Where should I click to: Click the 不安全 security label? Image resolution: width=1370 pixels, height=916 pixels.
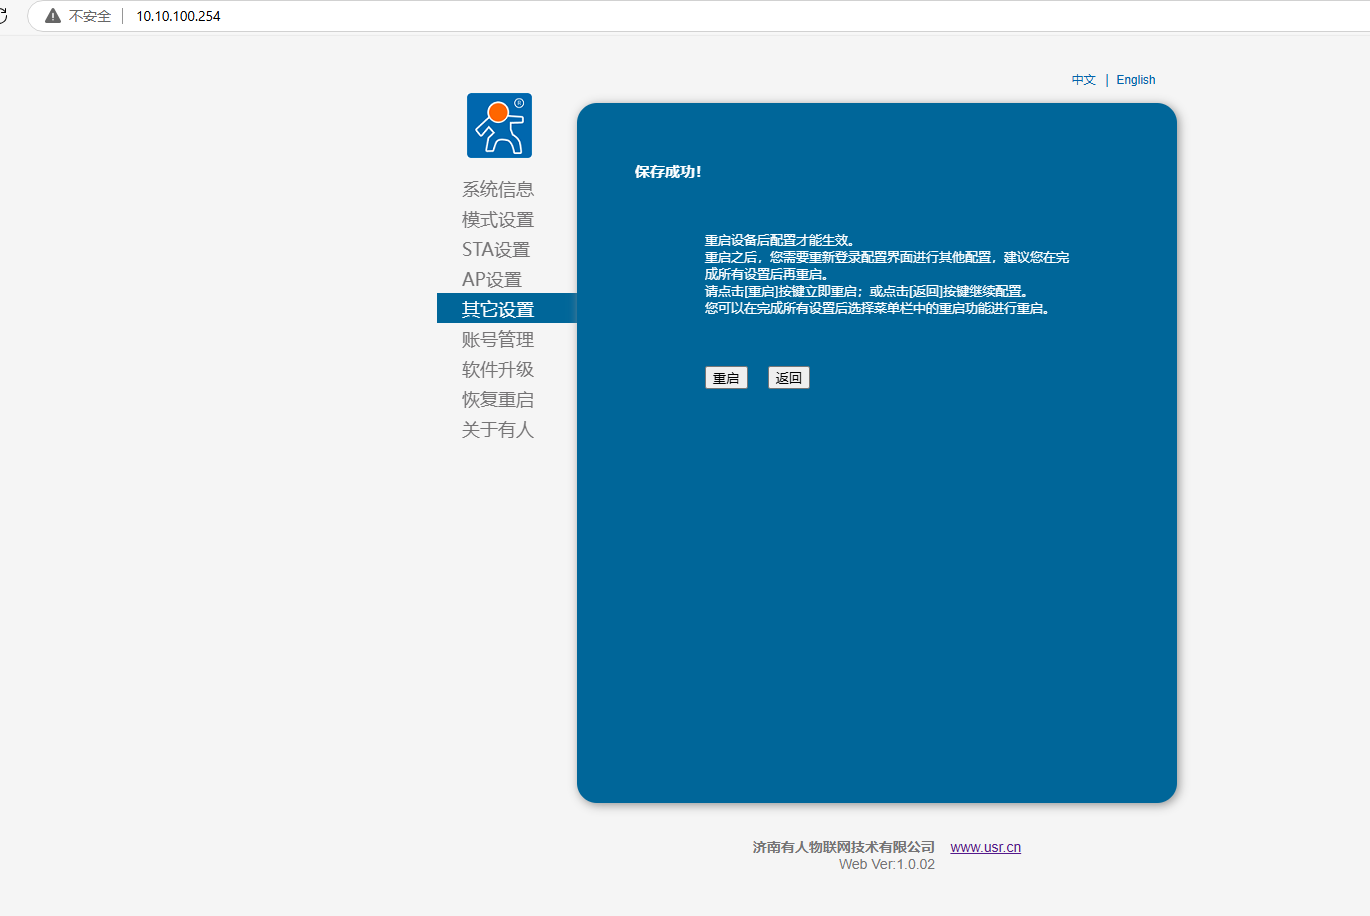(x=89, y=16)
